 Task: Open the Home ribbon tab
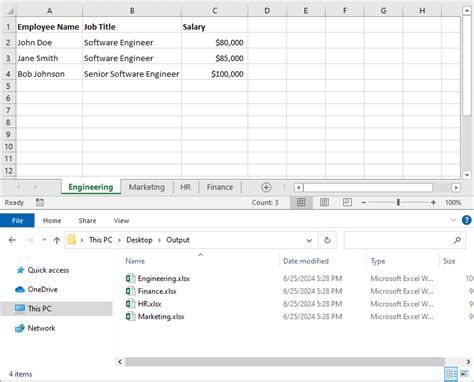(x=52, y=221)
